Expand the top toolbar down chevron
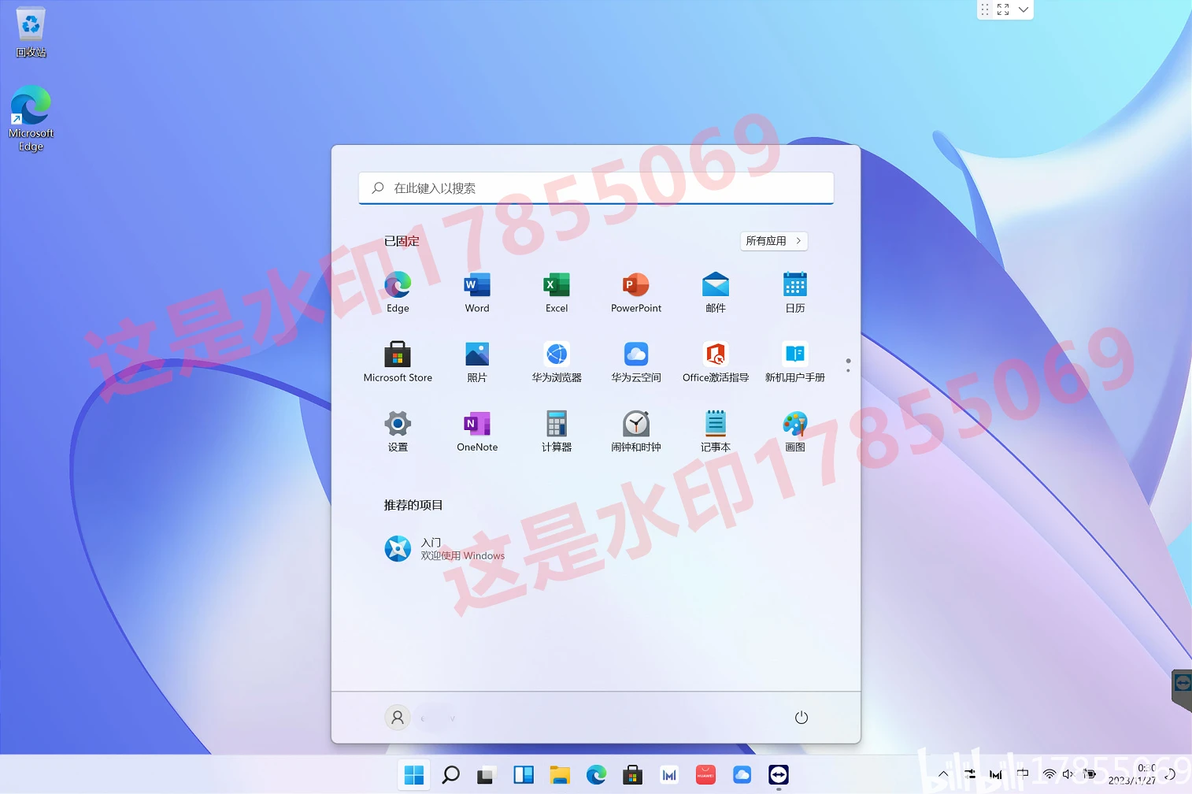Image resolution: width=1192 pixels, height=794 pixels. (1023, 10)
